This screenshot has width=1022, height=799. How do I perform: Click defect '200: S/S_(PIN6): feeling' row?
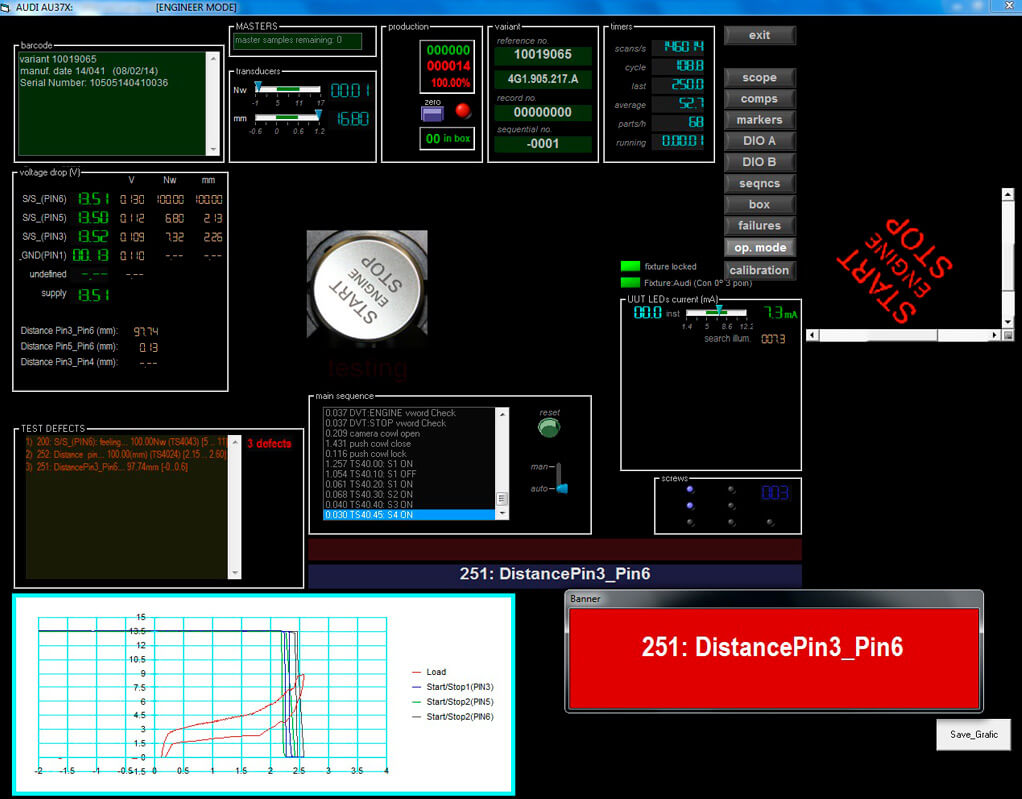pos(126,442)
